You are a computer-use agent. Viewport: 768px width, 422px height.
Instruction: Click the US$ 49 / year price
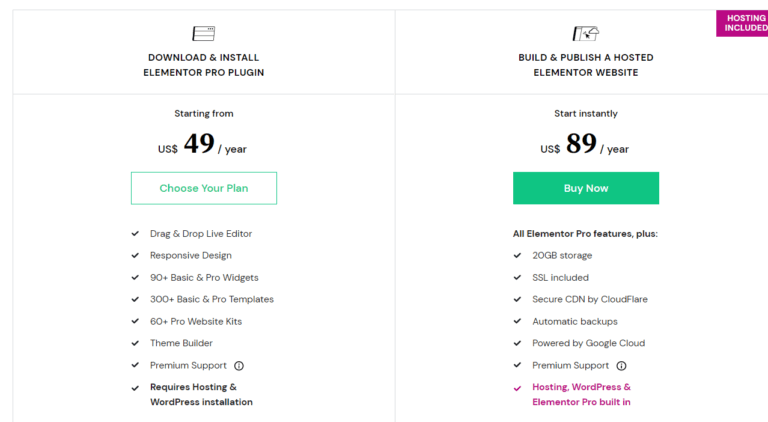click(x=203, y=146)
